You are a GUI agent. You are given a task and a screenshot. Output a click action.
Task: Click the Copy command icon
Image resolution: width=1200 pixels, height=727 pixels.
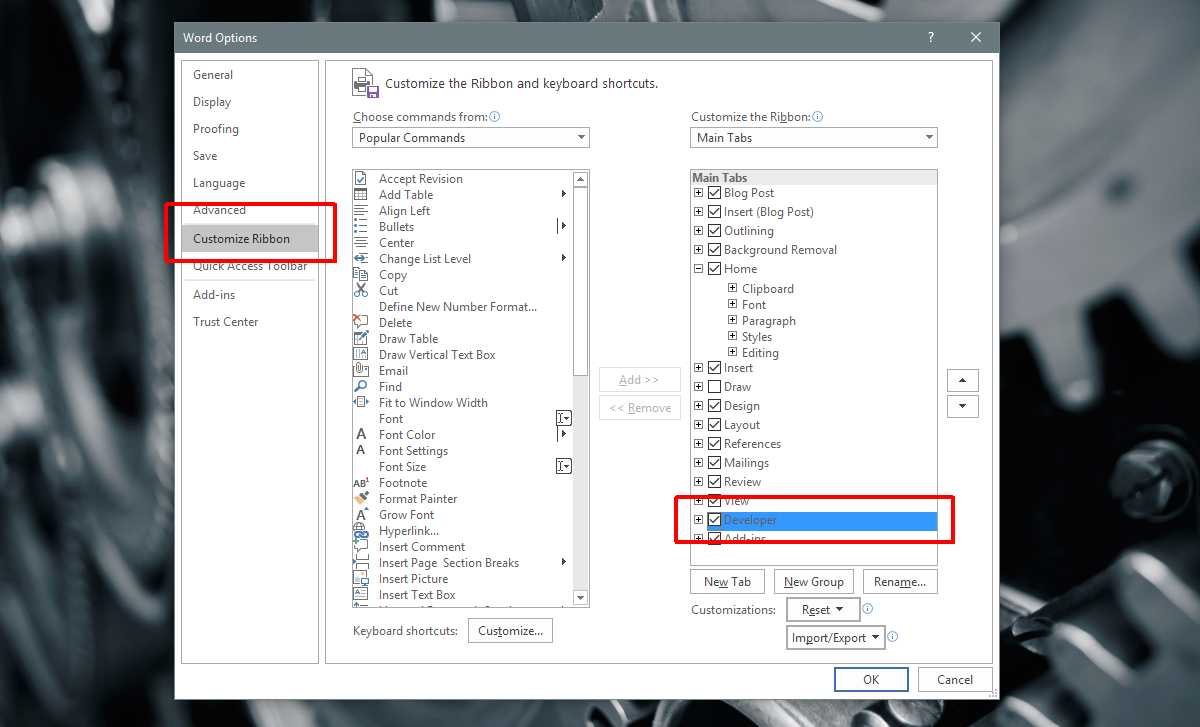click(361, 275)
